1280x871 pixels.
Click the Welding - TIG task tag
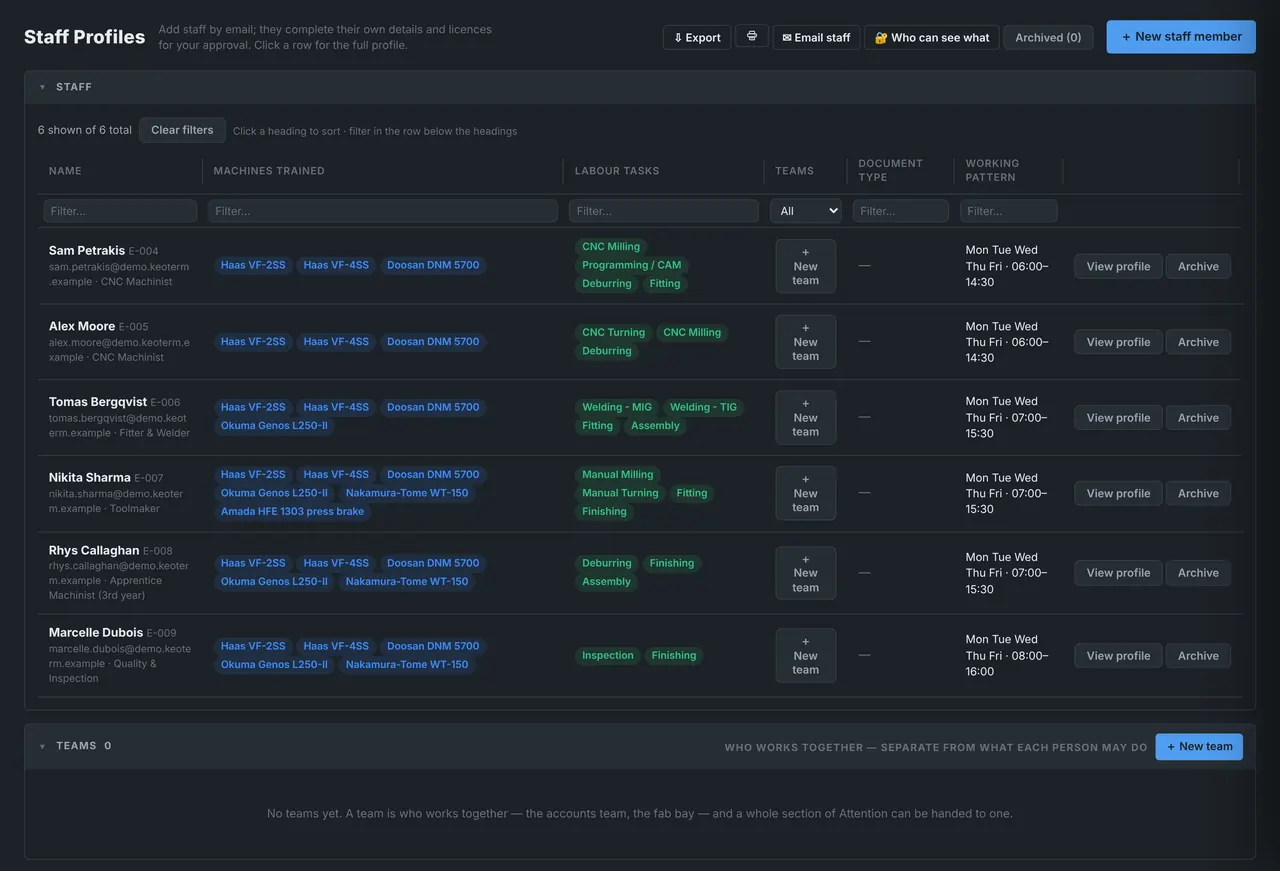point(703,407)
